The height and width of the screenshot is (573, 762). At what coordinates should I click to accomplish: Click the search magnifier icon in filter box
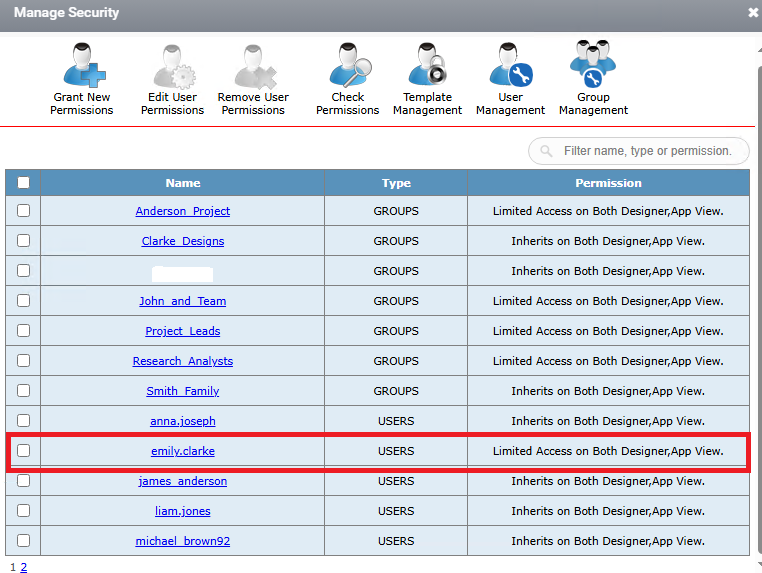pyautogui.click(x=546, y=151)
